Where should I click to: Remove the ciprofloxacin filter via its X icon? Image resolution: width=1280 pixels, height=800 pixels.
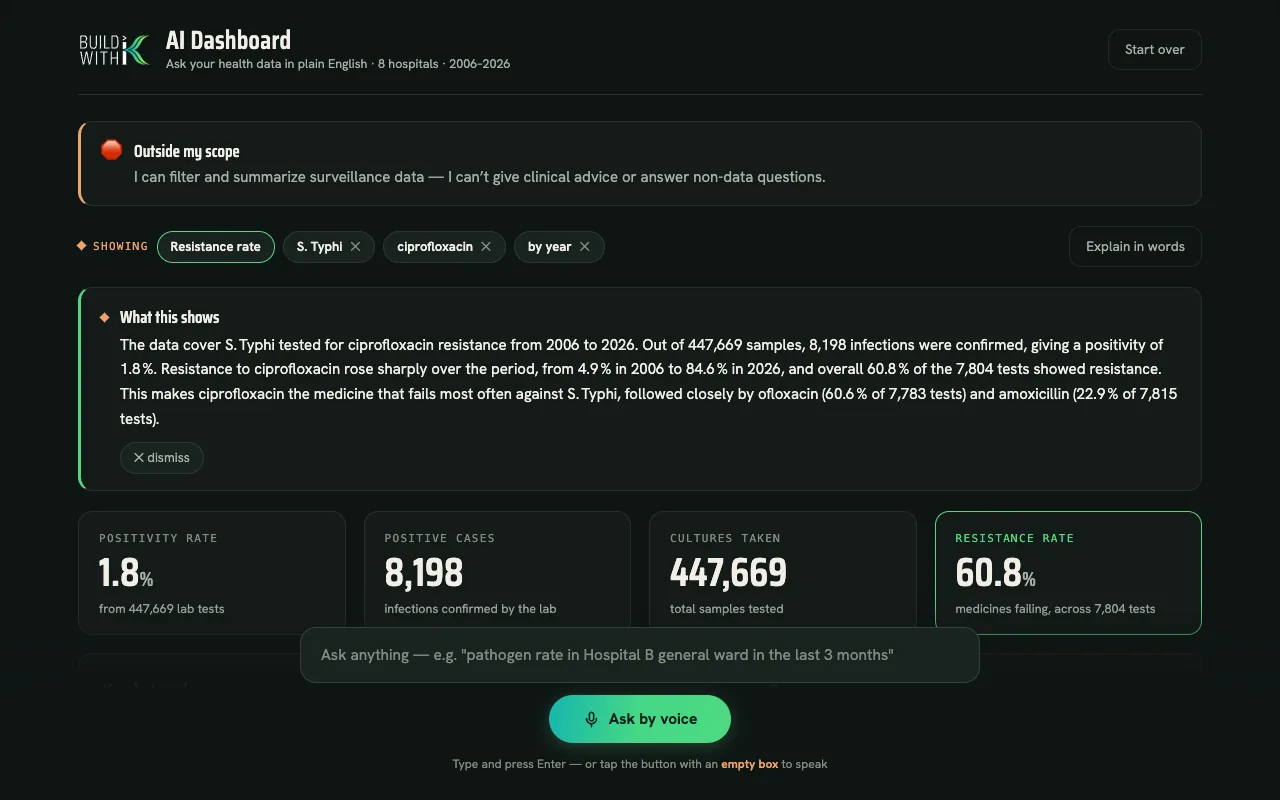[x=486, y=247]
